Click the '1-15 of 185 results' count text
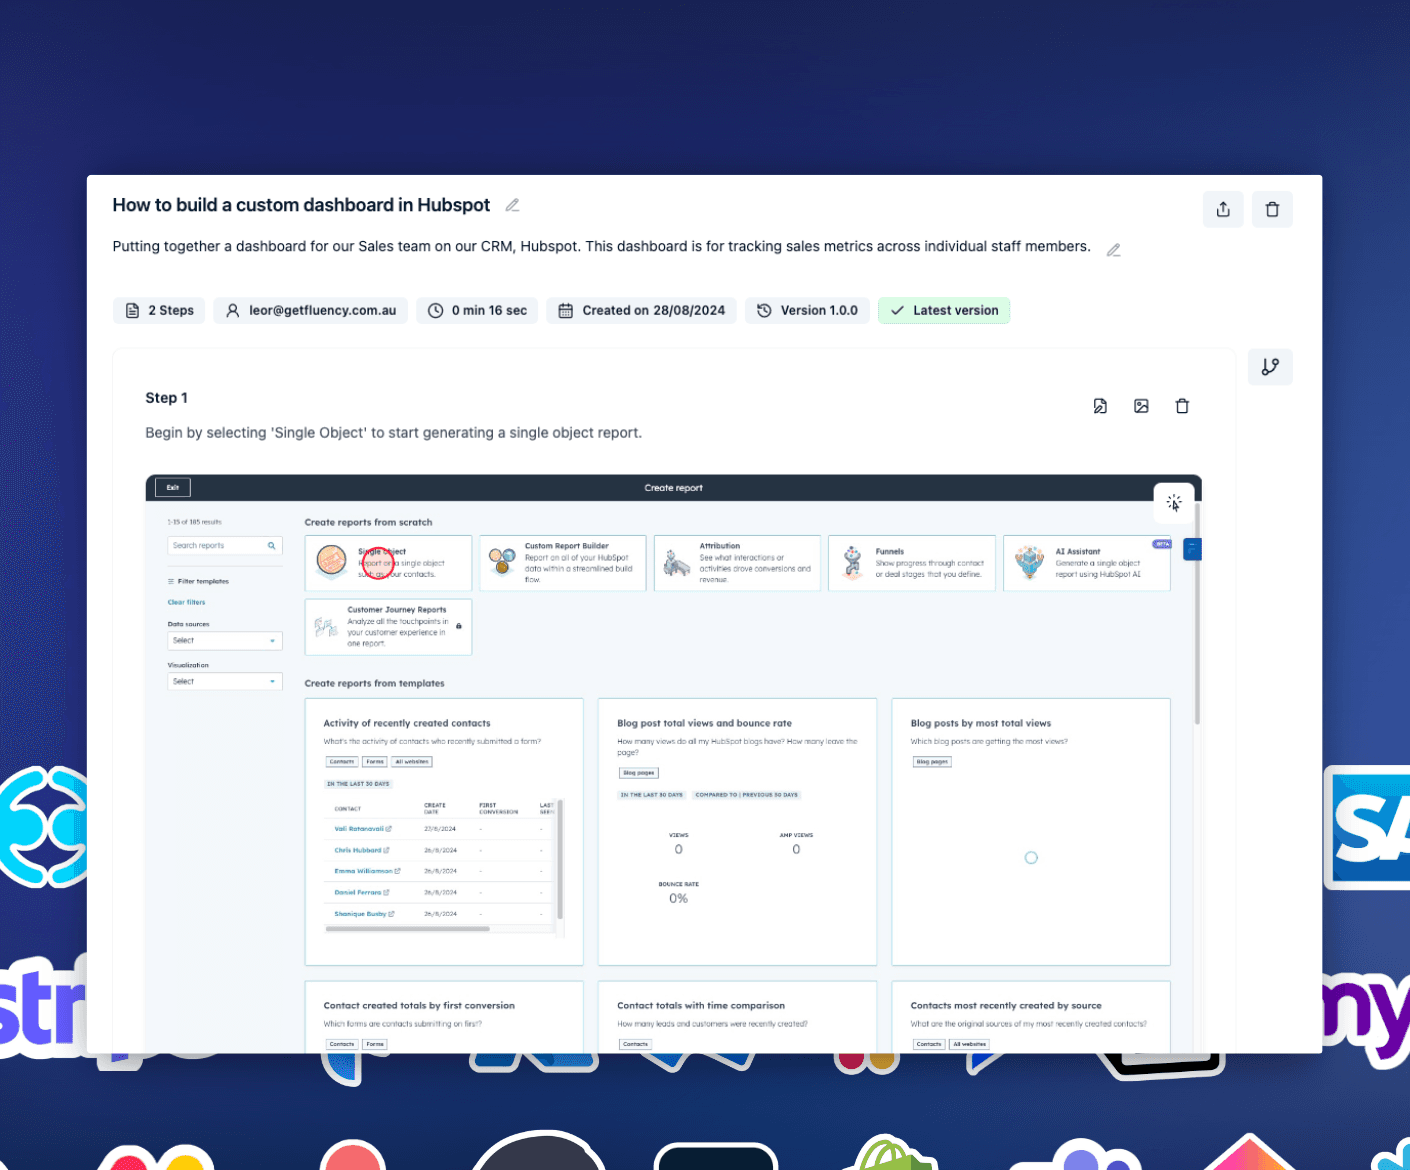Screen dimensions: 1410x1170 [194, 522]
